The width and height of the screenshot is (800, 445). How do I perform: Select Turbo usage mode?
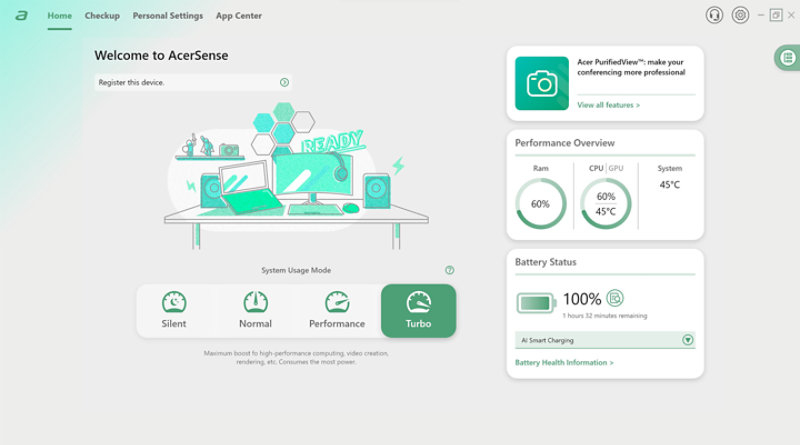[418, 310]
